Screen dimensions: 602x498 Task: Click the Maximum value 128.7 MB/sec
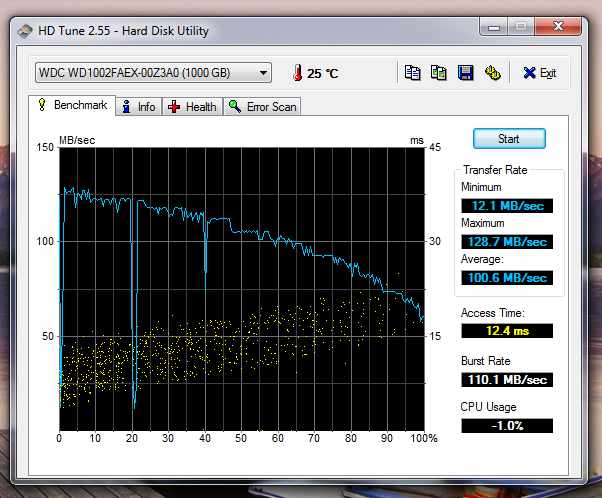pos(507,242)
